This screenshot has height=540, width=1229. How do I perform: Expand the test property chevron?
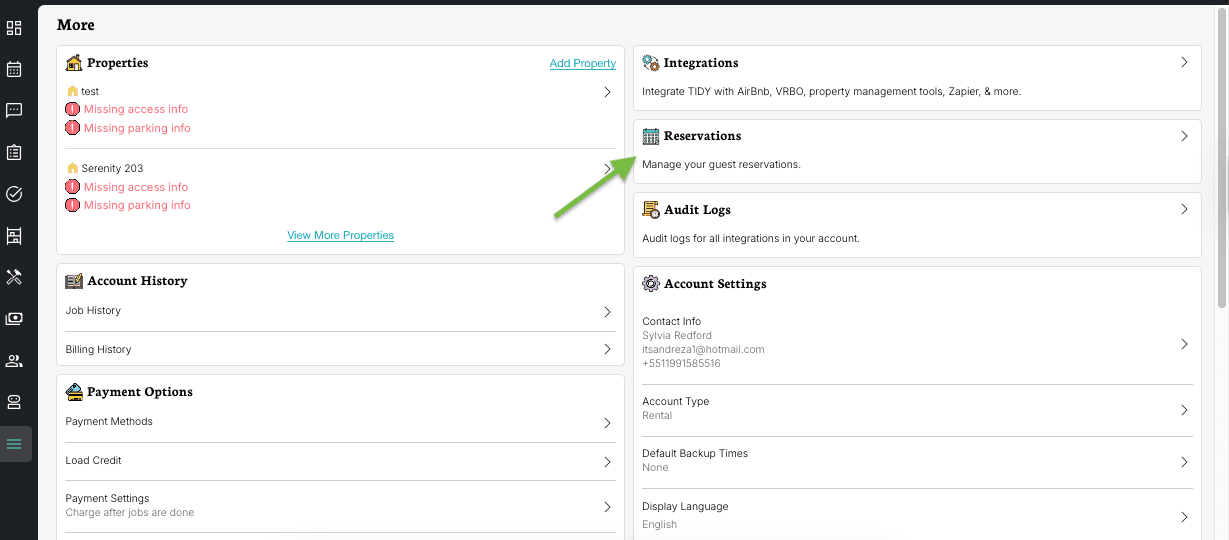click(607, 92)
